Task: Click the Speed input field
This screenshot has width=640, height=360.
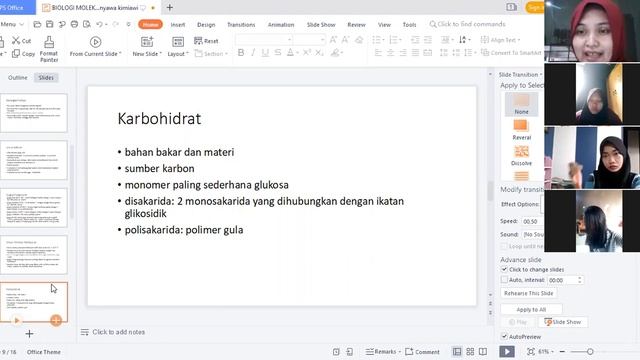Action: click(x=533, y=221)
